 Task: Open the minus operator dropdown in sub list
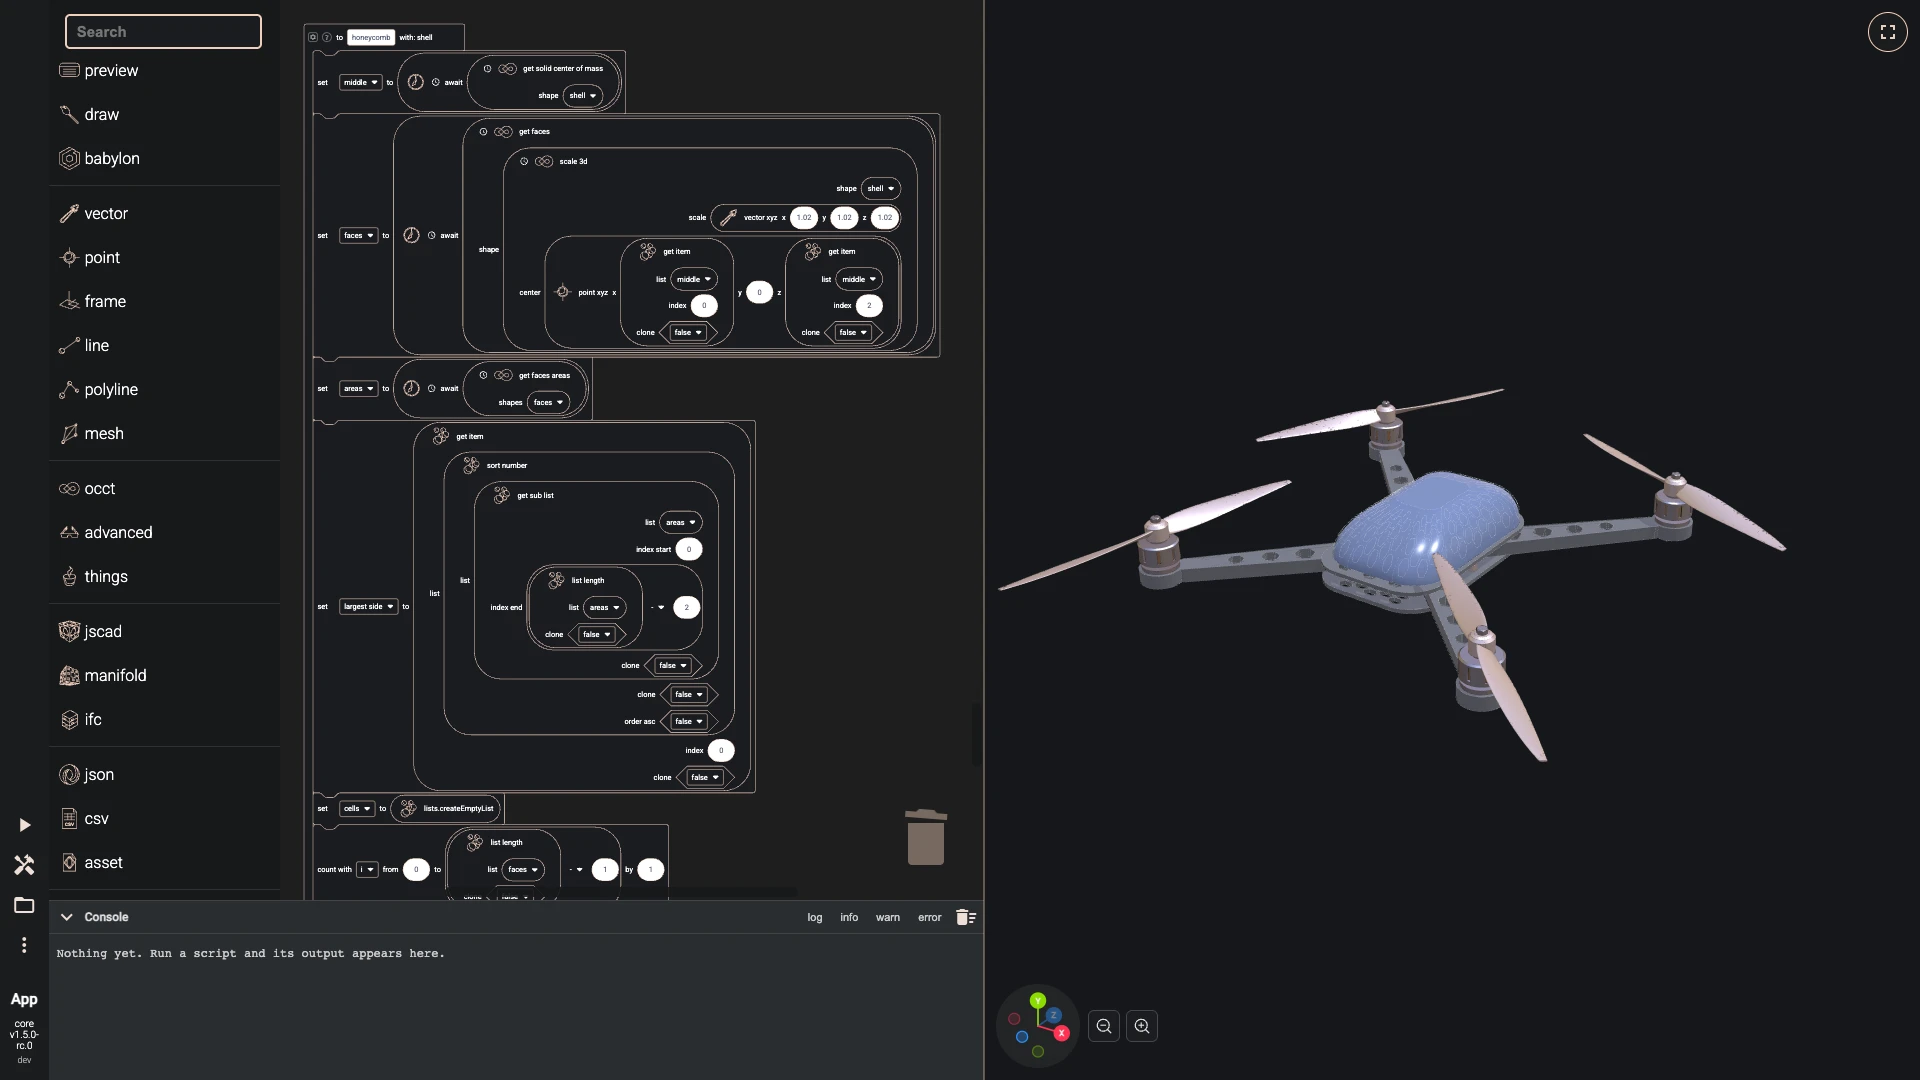(658, 608)
